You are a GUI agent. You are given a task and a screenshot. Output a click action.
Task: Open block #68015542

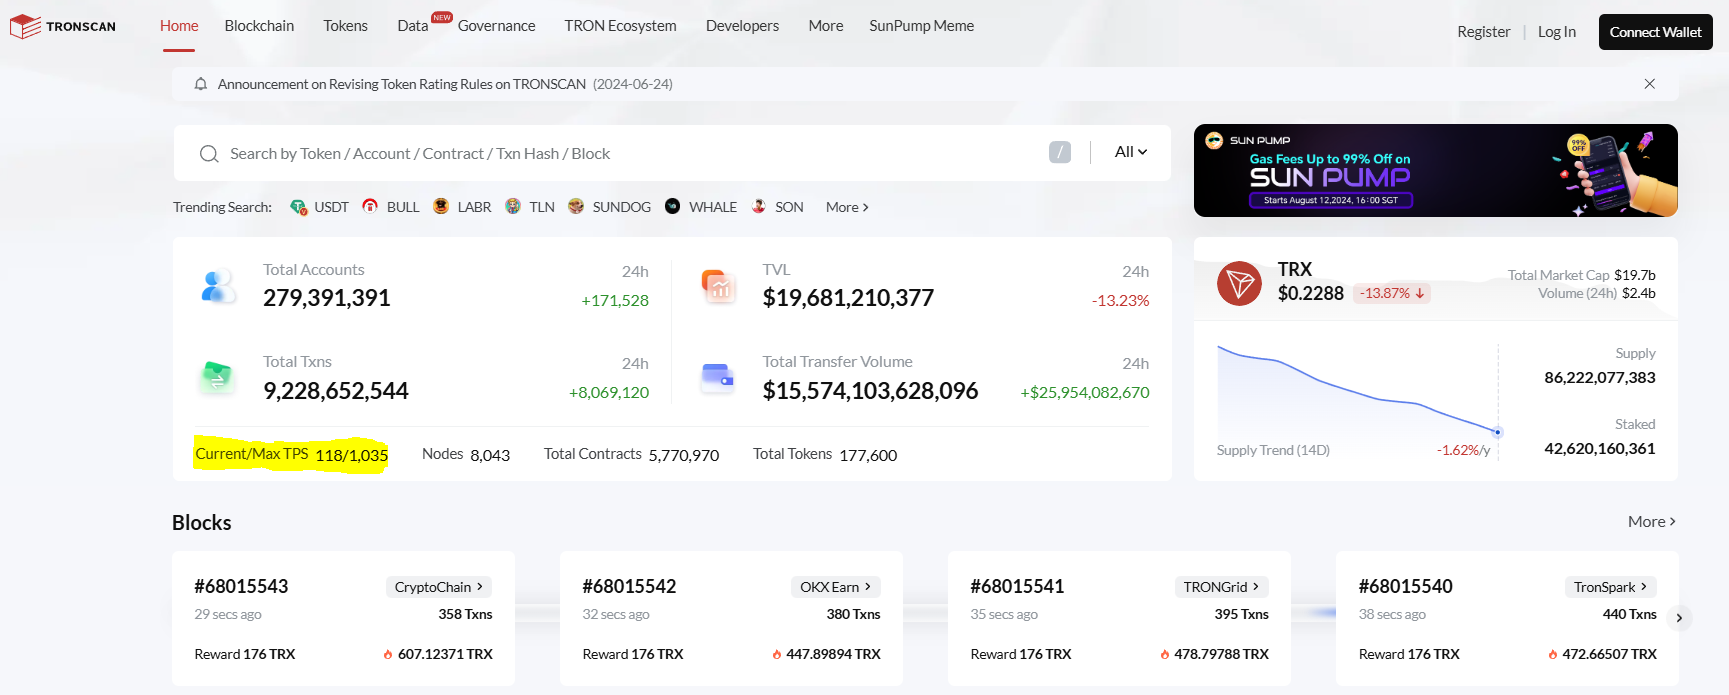629,587
